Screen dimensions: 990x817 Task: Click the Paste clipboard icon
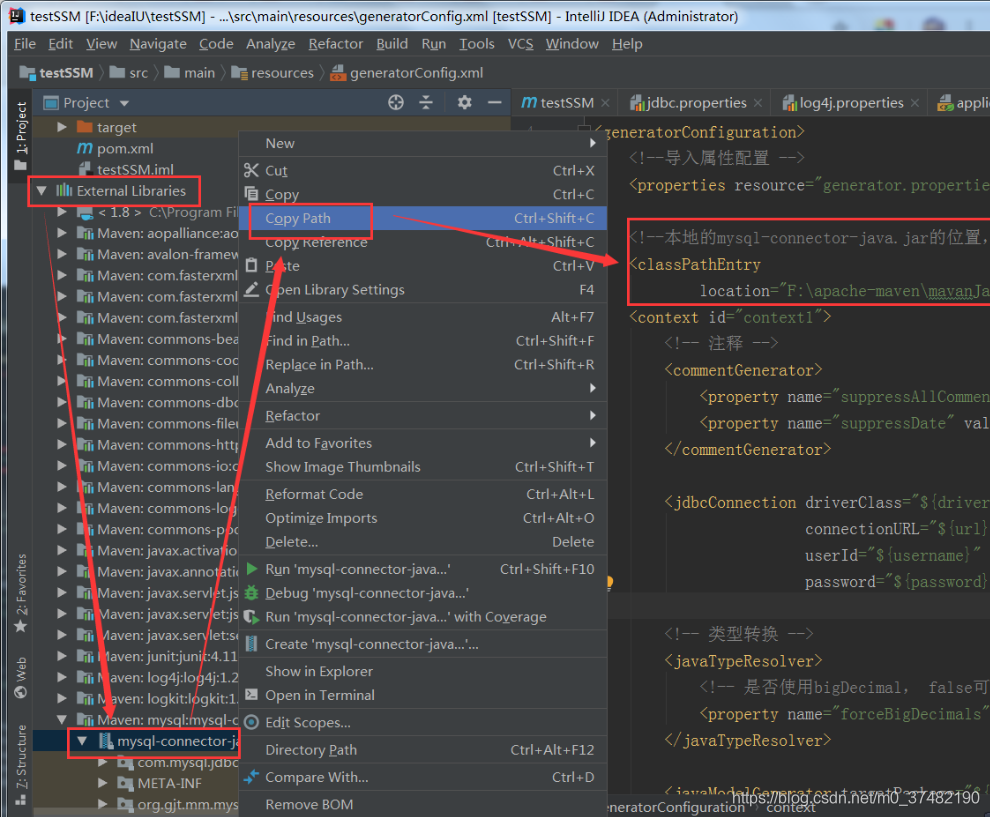[251, 265]
